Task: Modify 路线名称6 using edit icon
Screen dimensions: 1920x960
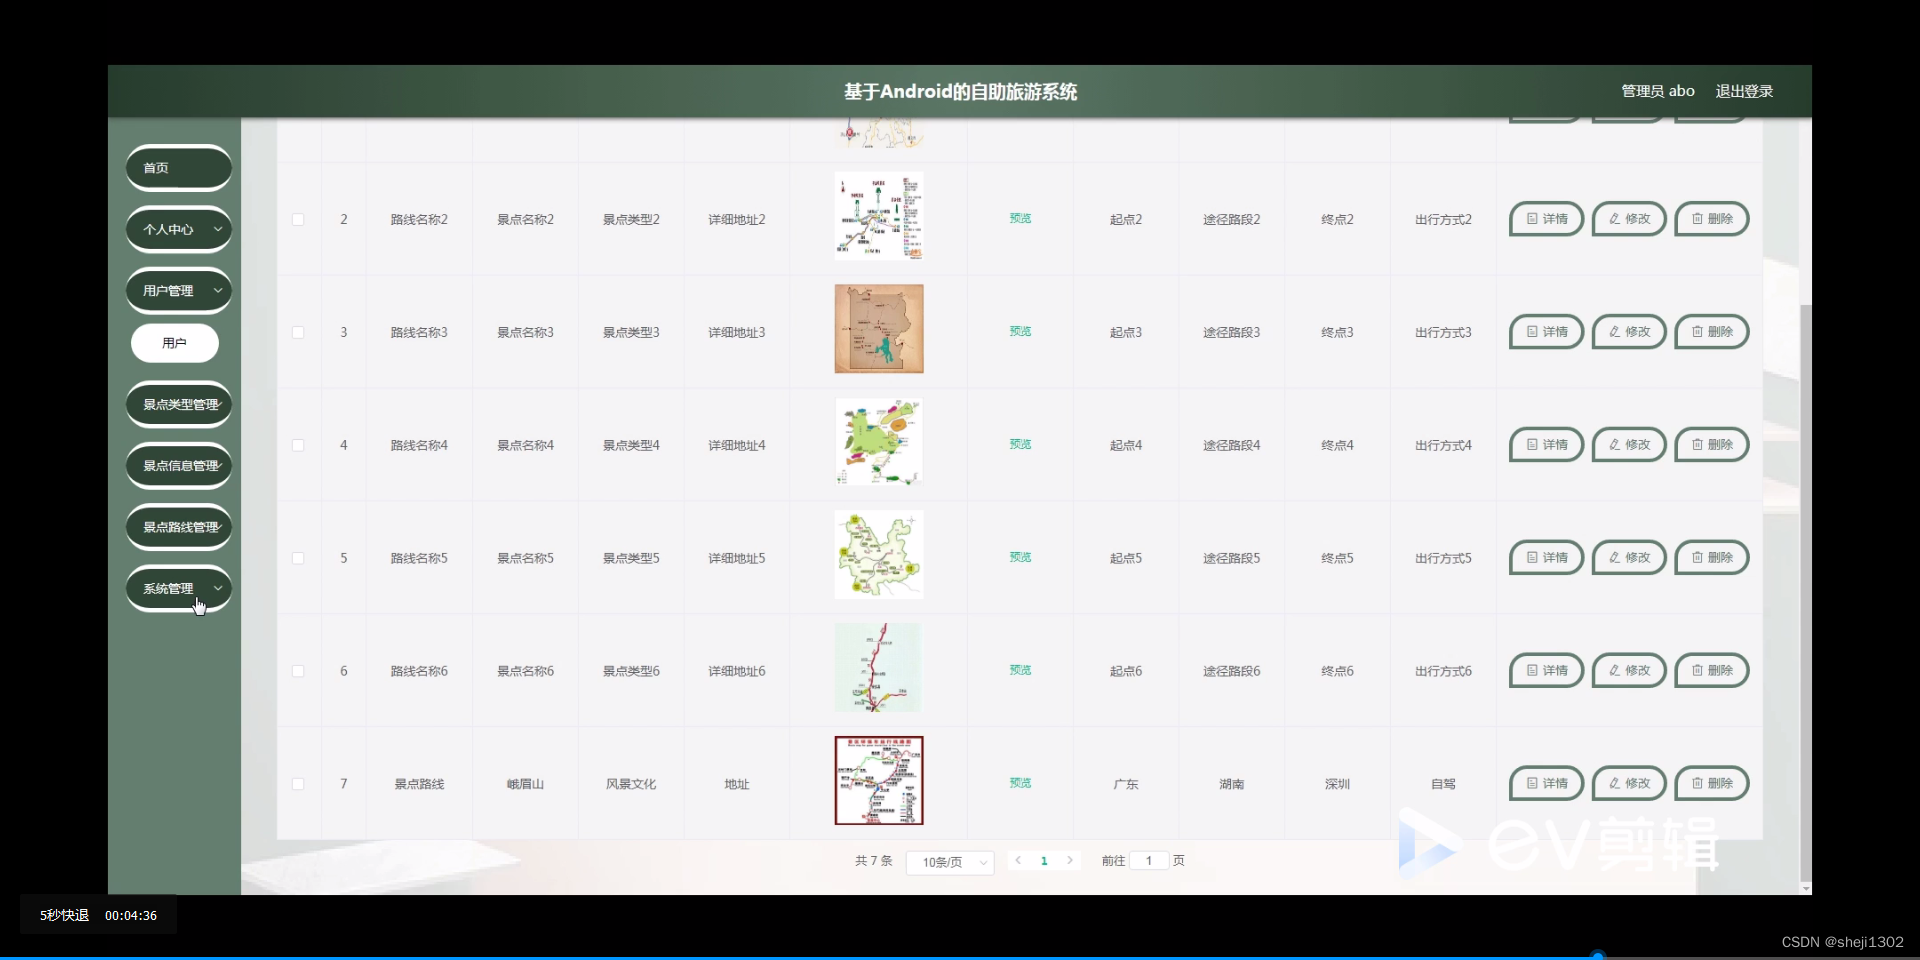Action: (1628, 670)
